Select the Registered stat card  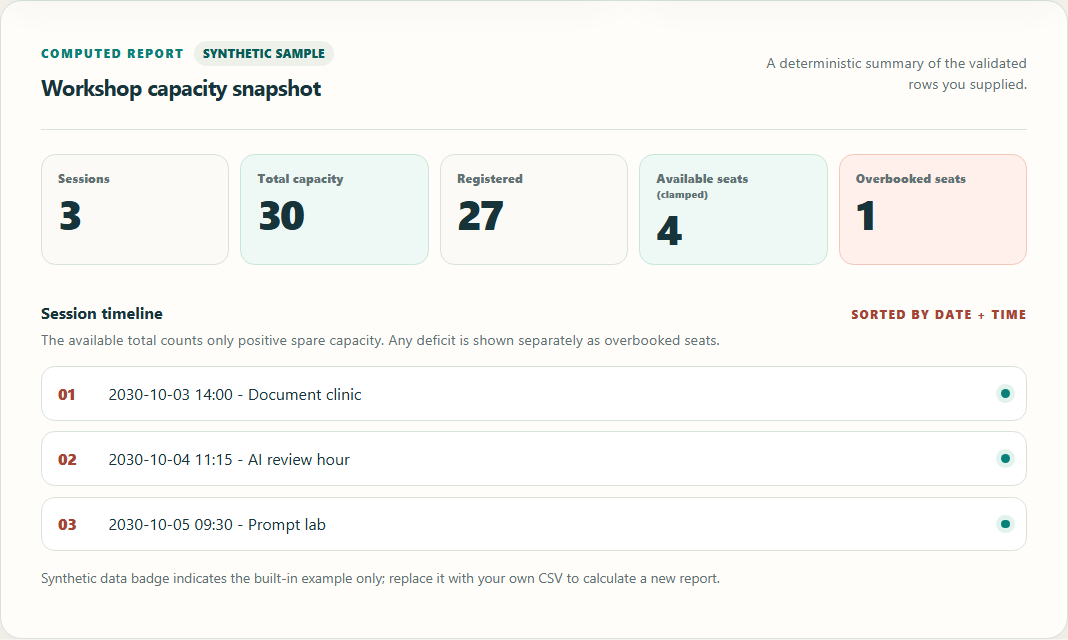click(x=534, y=209)
